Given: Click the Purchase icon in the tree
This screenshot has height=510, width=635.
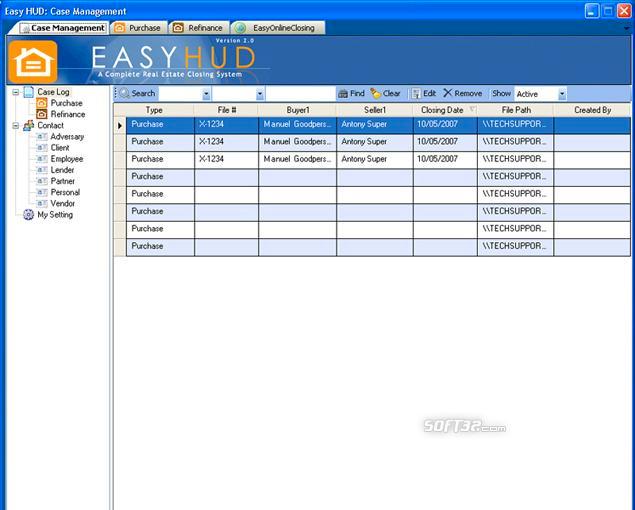Looking at the screenshot, I should coord(42,103).
